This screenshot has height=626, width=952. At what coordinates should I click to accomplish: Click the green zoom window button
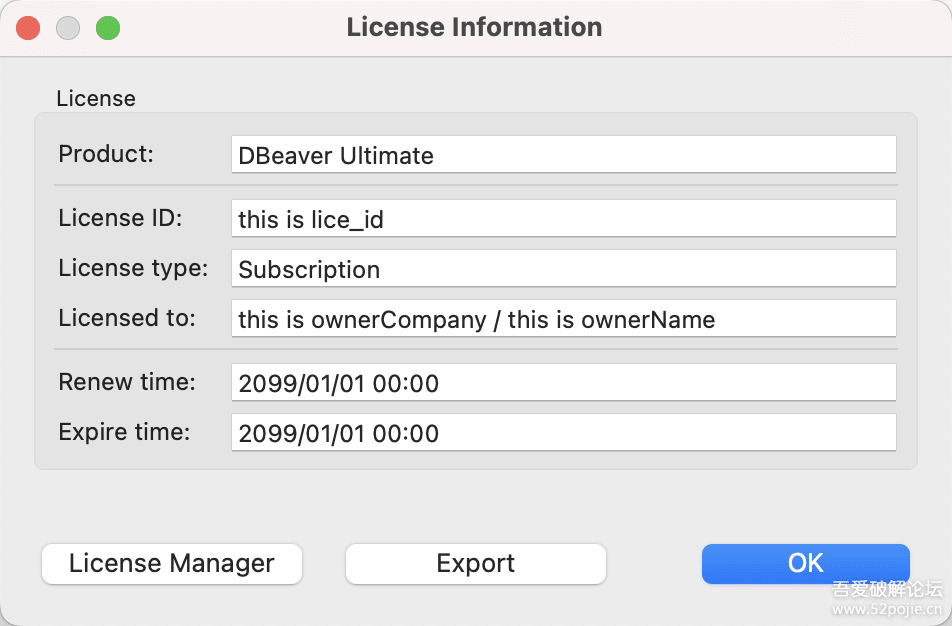[108, 28]
